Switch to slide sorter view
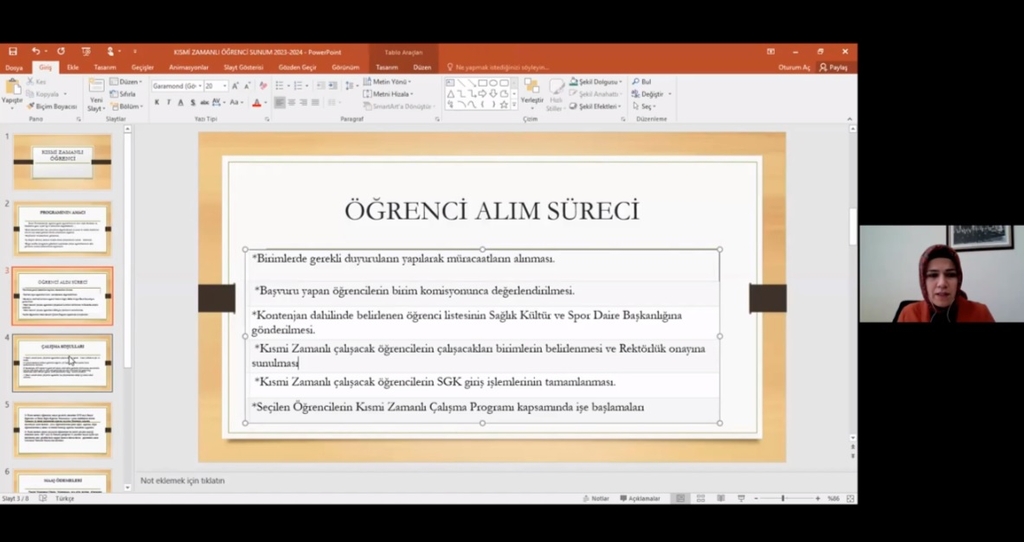This screenshot has width=1024, height=542. pyautogui.click(x=701, y=498)
